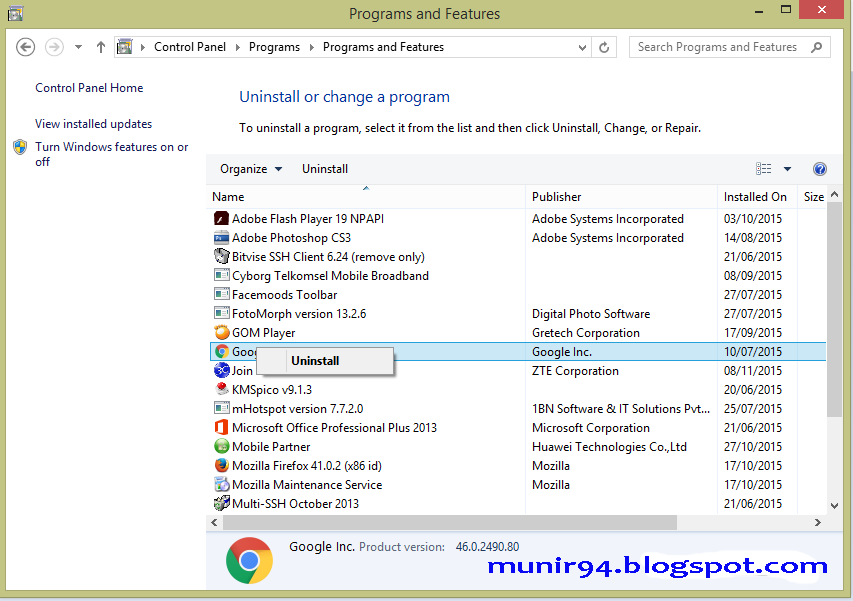The height and width of the screenshot is (601, 853).
Task: Click the KMSpico v9.1.3 icon
Action: 221,389
